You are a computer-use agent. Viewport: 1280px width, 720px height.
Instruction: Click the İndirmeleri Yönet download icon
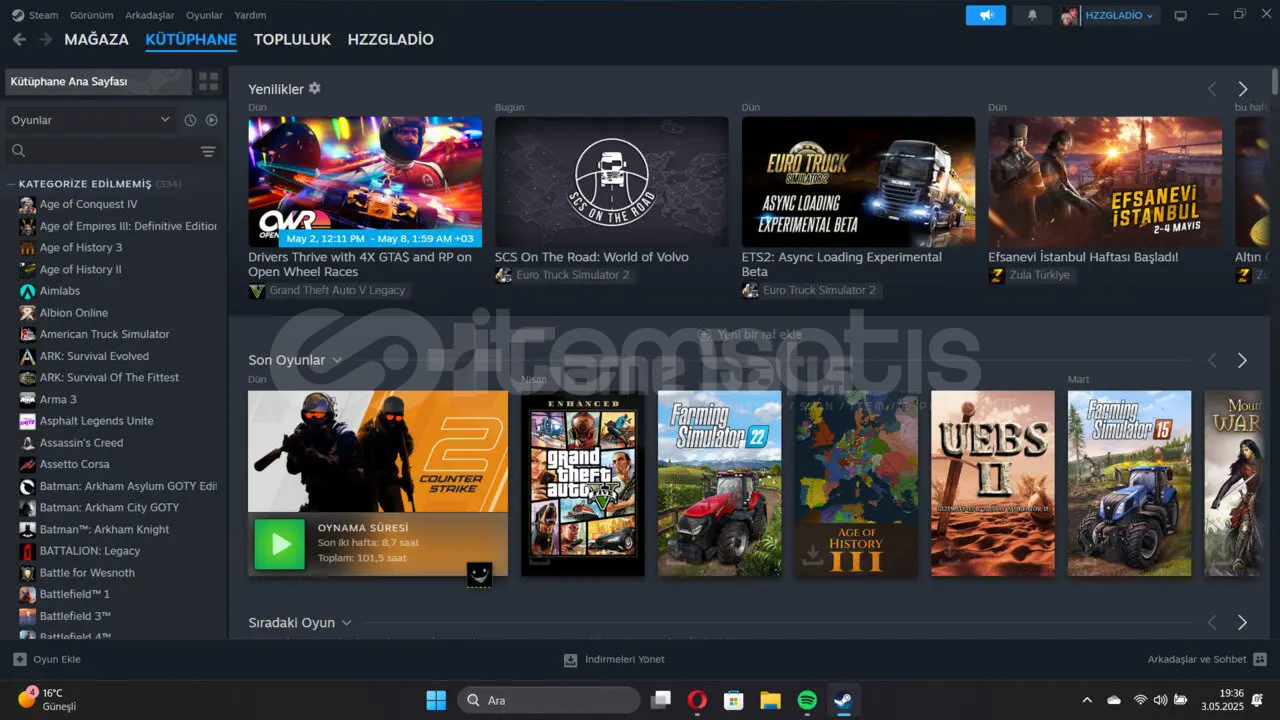[x=570, y=660]
